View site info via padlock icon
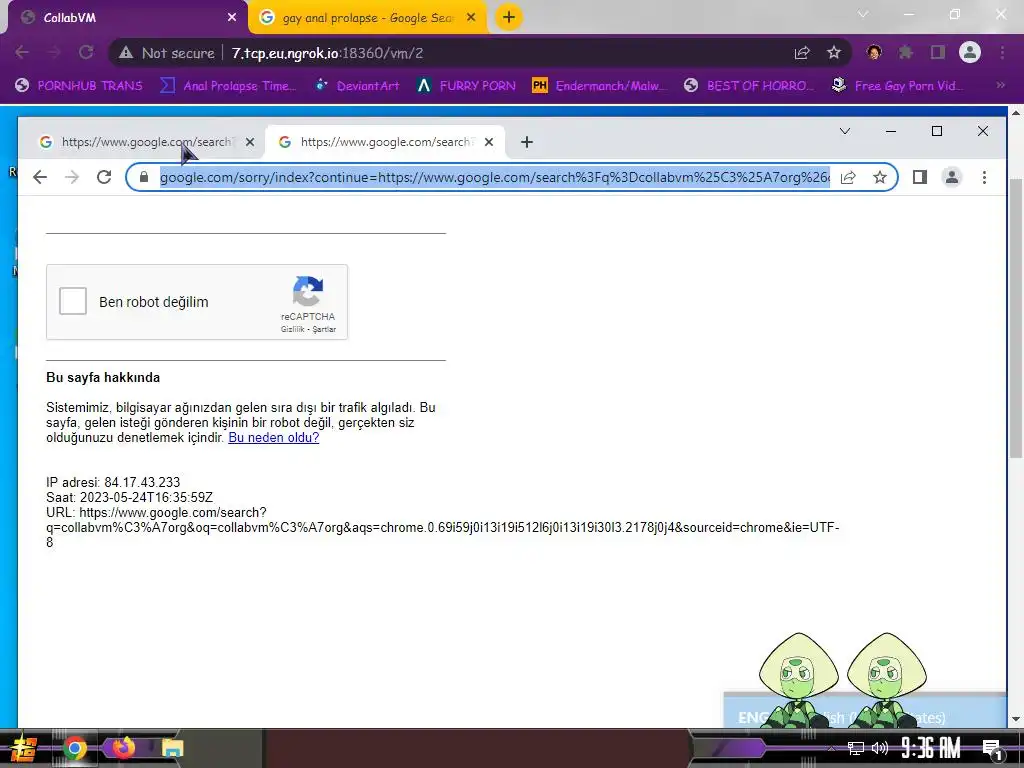Image resolution: width=1024 pixels, height=768 pixels. 144,177
